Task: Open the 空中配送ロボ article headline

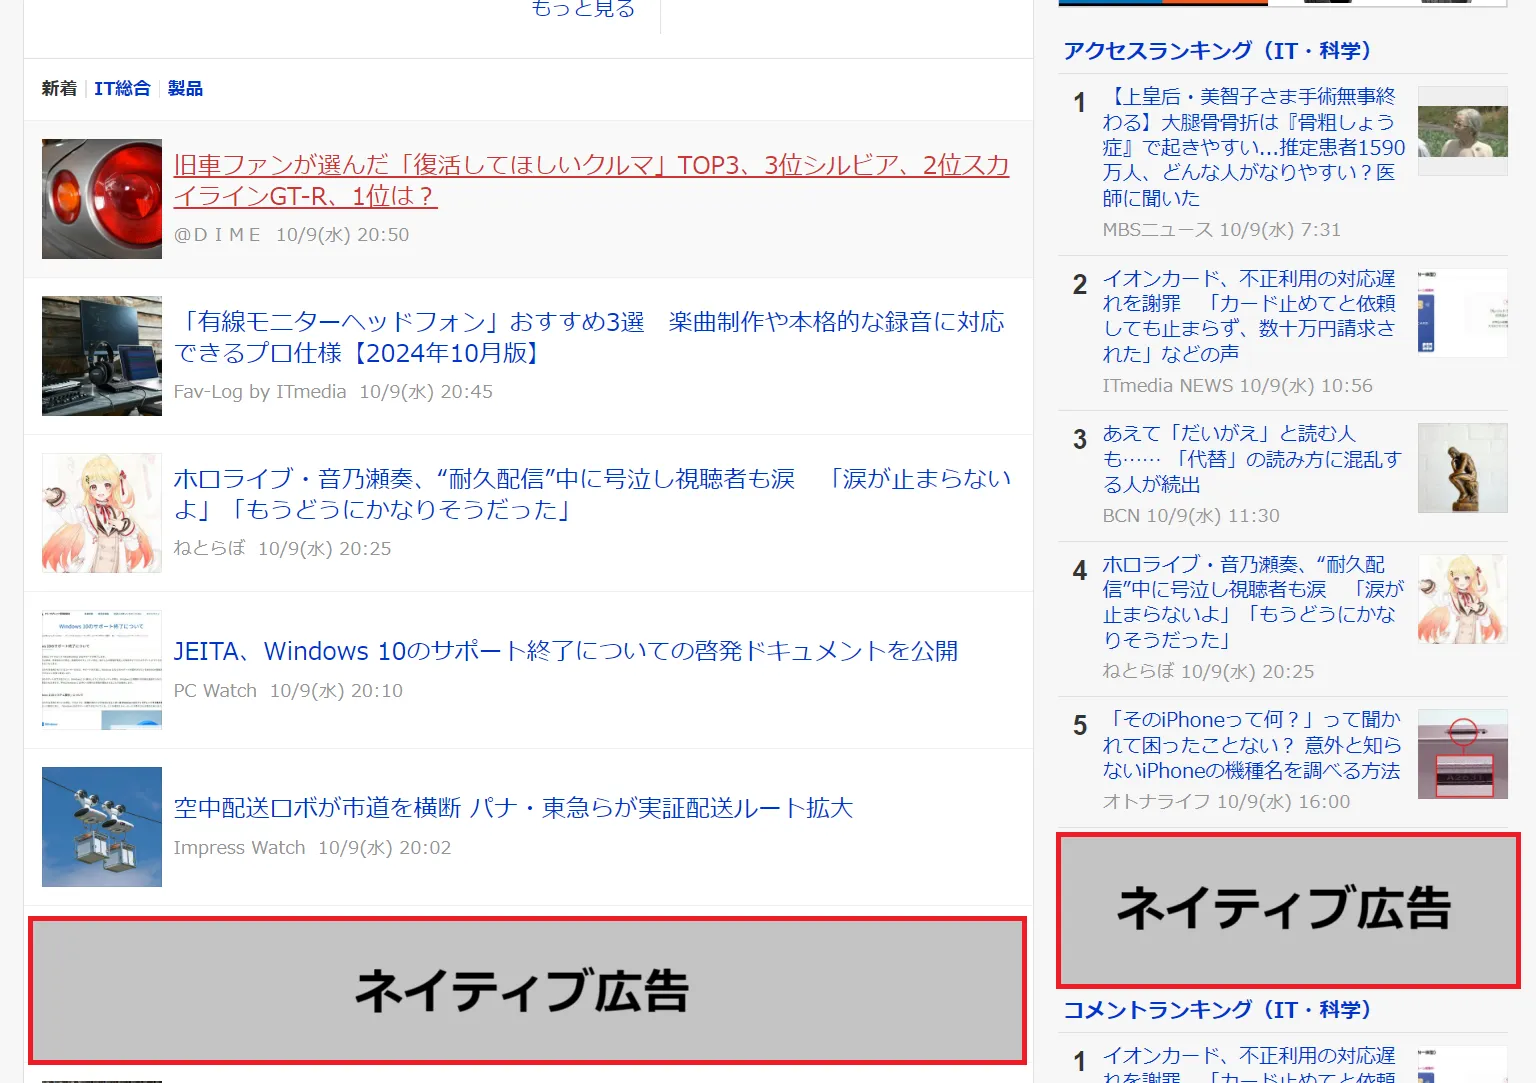Action: 513,808
